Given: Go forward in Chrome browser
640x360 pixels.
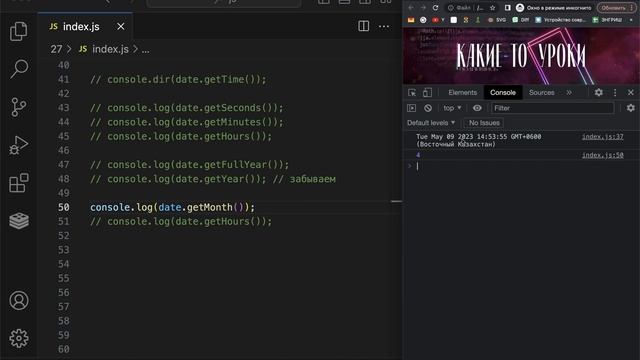Looking at the screenshot, I should (423, 8).
